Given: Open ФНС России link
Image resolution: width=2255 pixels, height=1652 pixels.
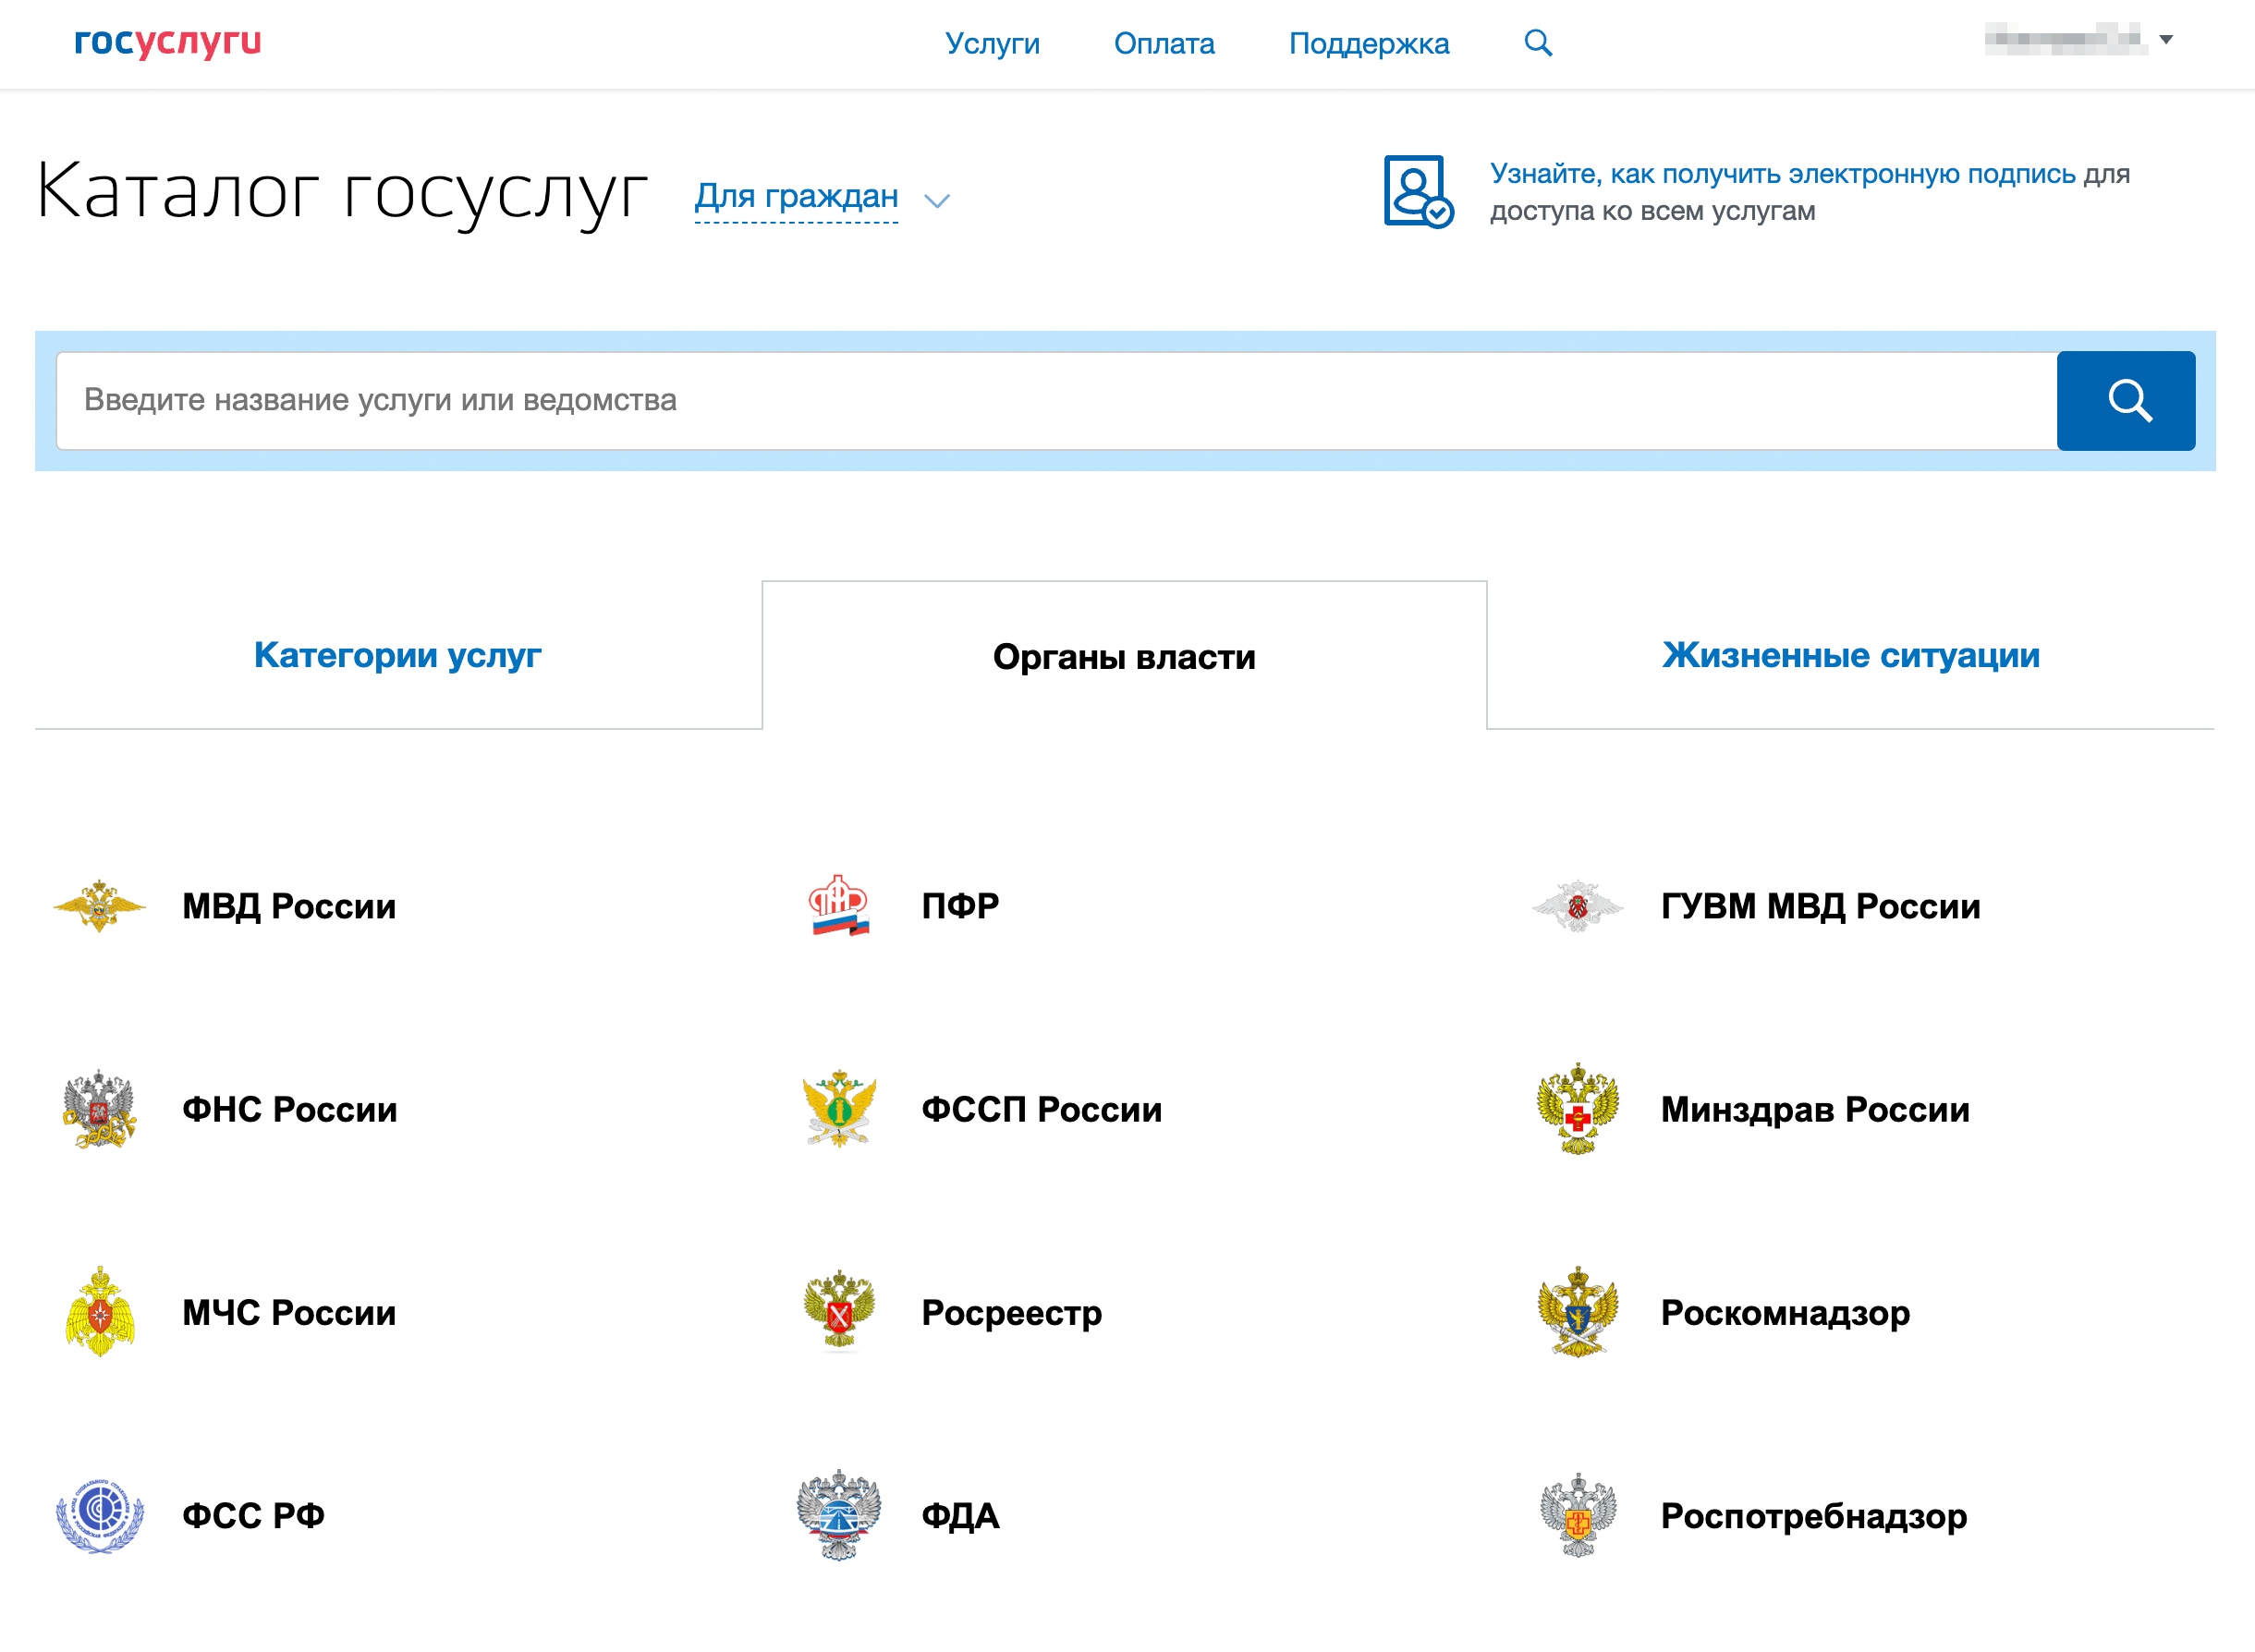Looking at the screenshot, I should point(289,1109).
